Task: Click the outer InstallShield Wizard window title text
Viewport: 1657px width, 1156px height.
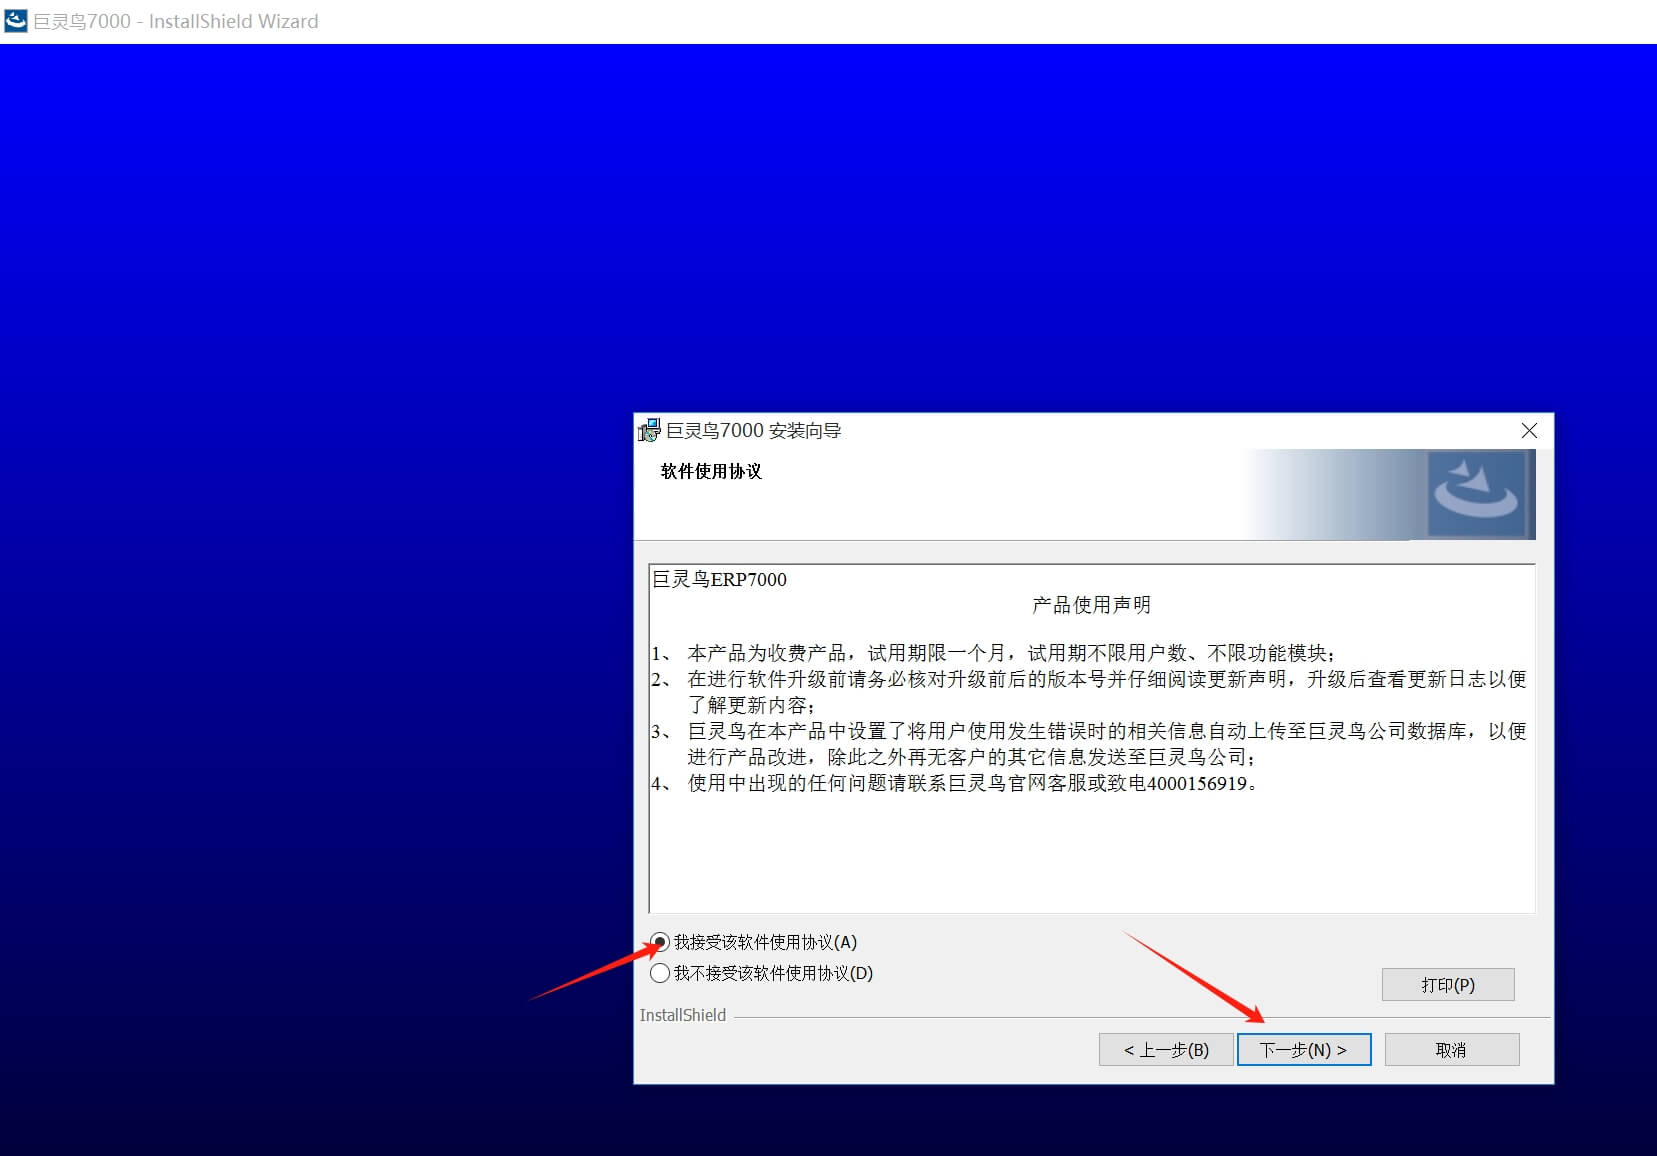Action: 176,21
